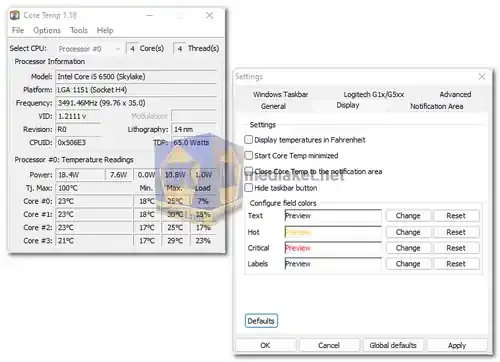Click Cancel in the Settings dialog

(329, 345)
